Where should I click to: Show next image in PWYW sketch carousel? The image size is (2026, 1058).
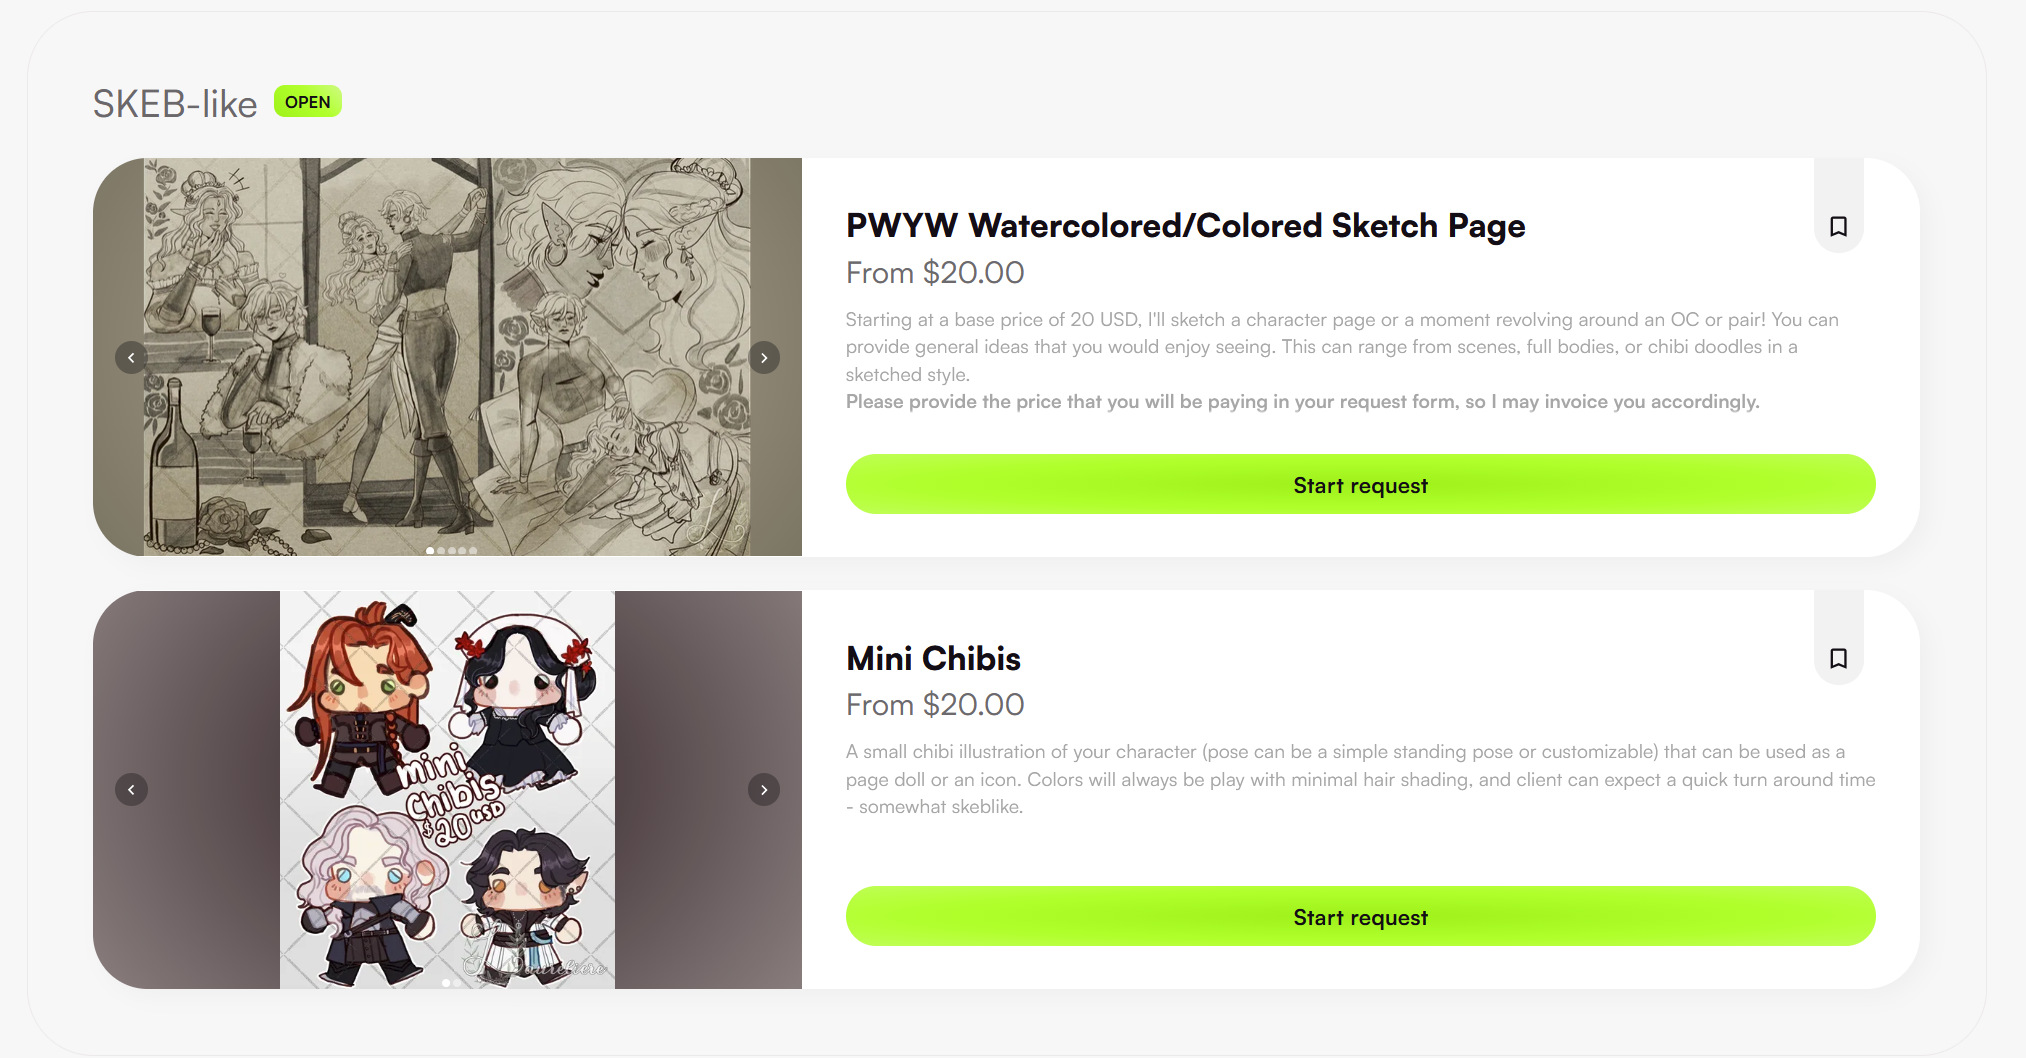pos(764,357)
